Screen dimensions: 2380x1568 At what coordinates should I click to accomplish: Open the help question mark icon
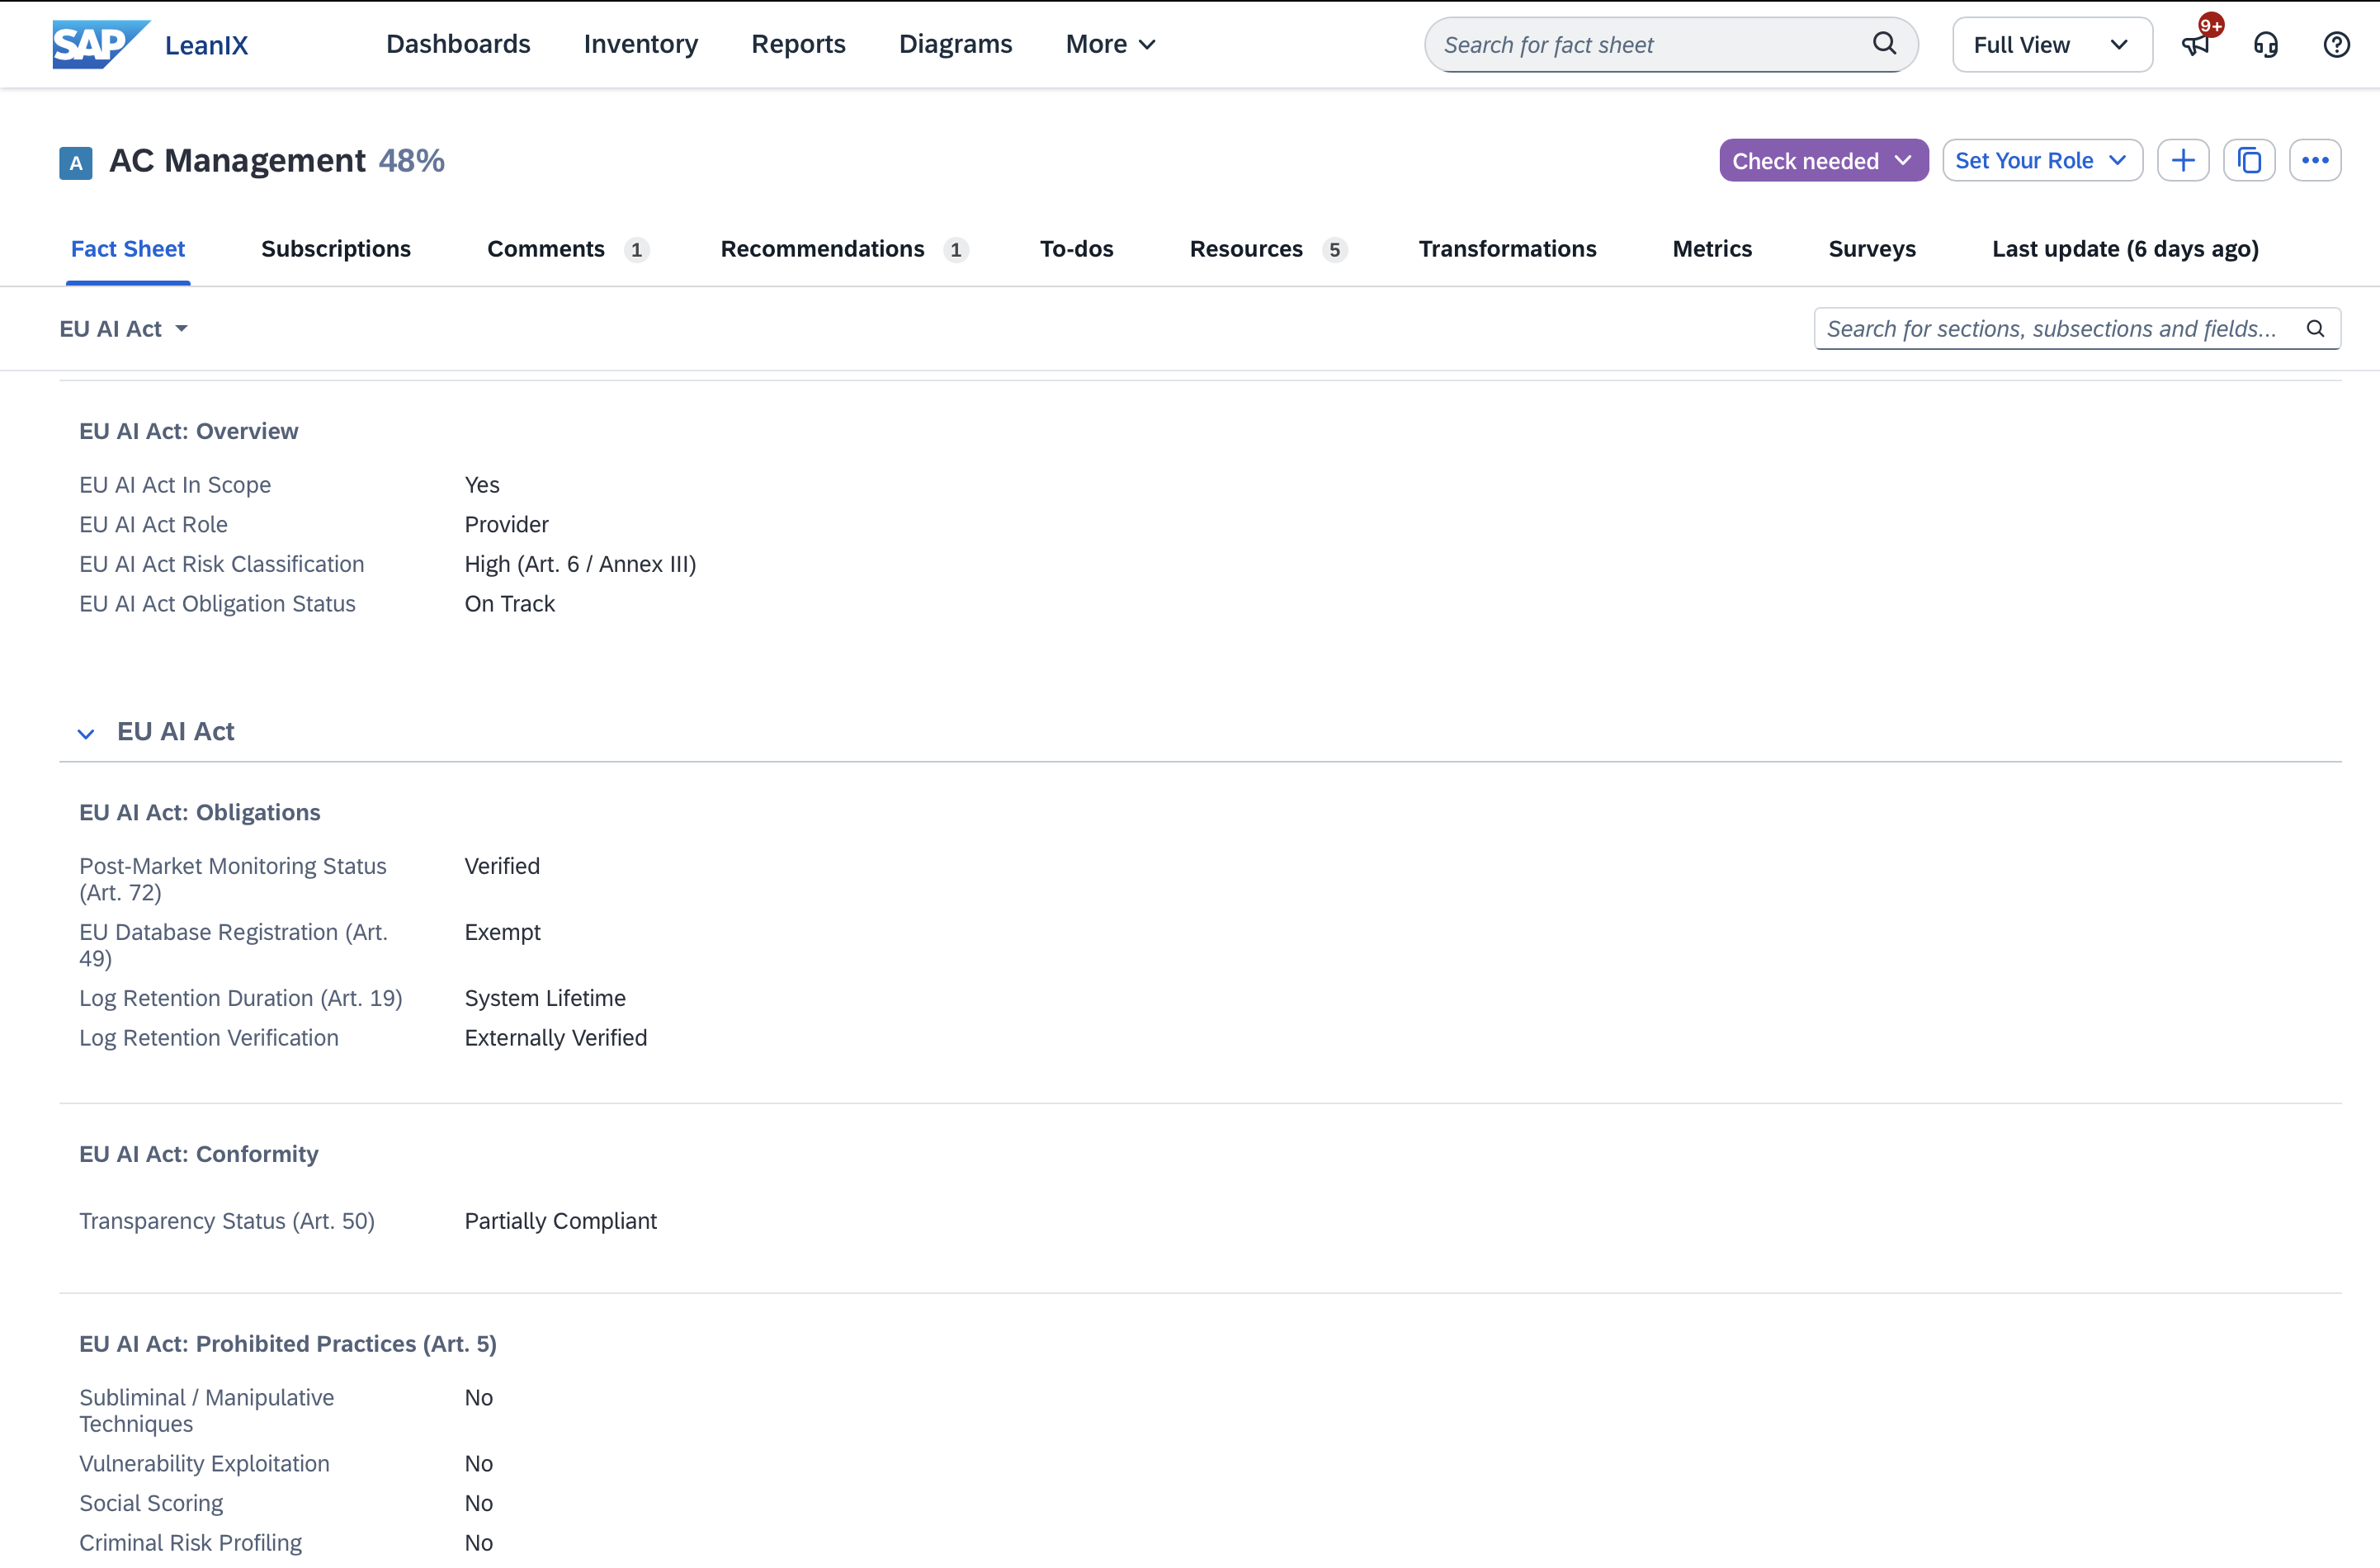pyautogui.click(x=2336, y=44)
